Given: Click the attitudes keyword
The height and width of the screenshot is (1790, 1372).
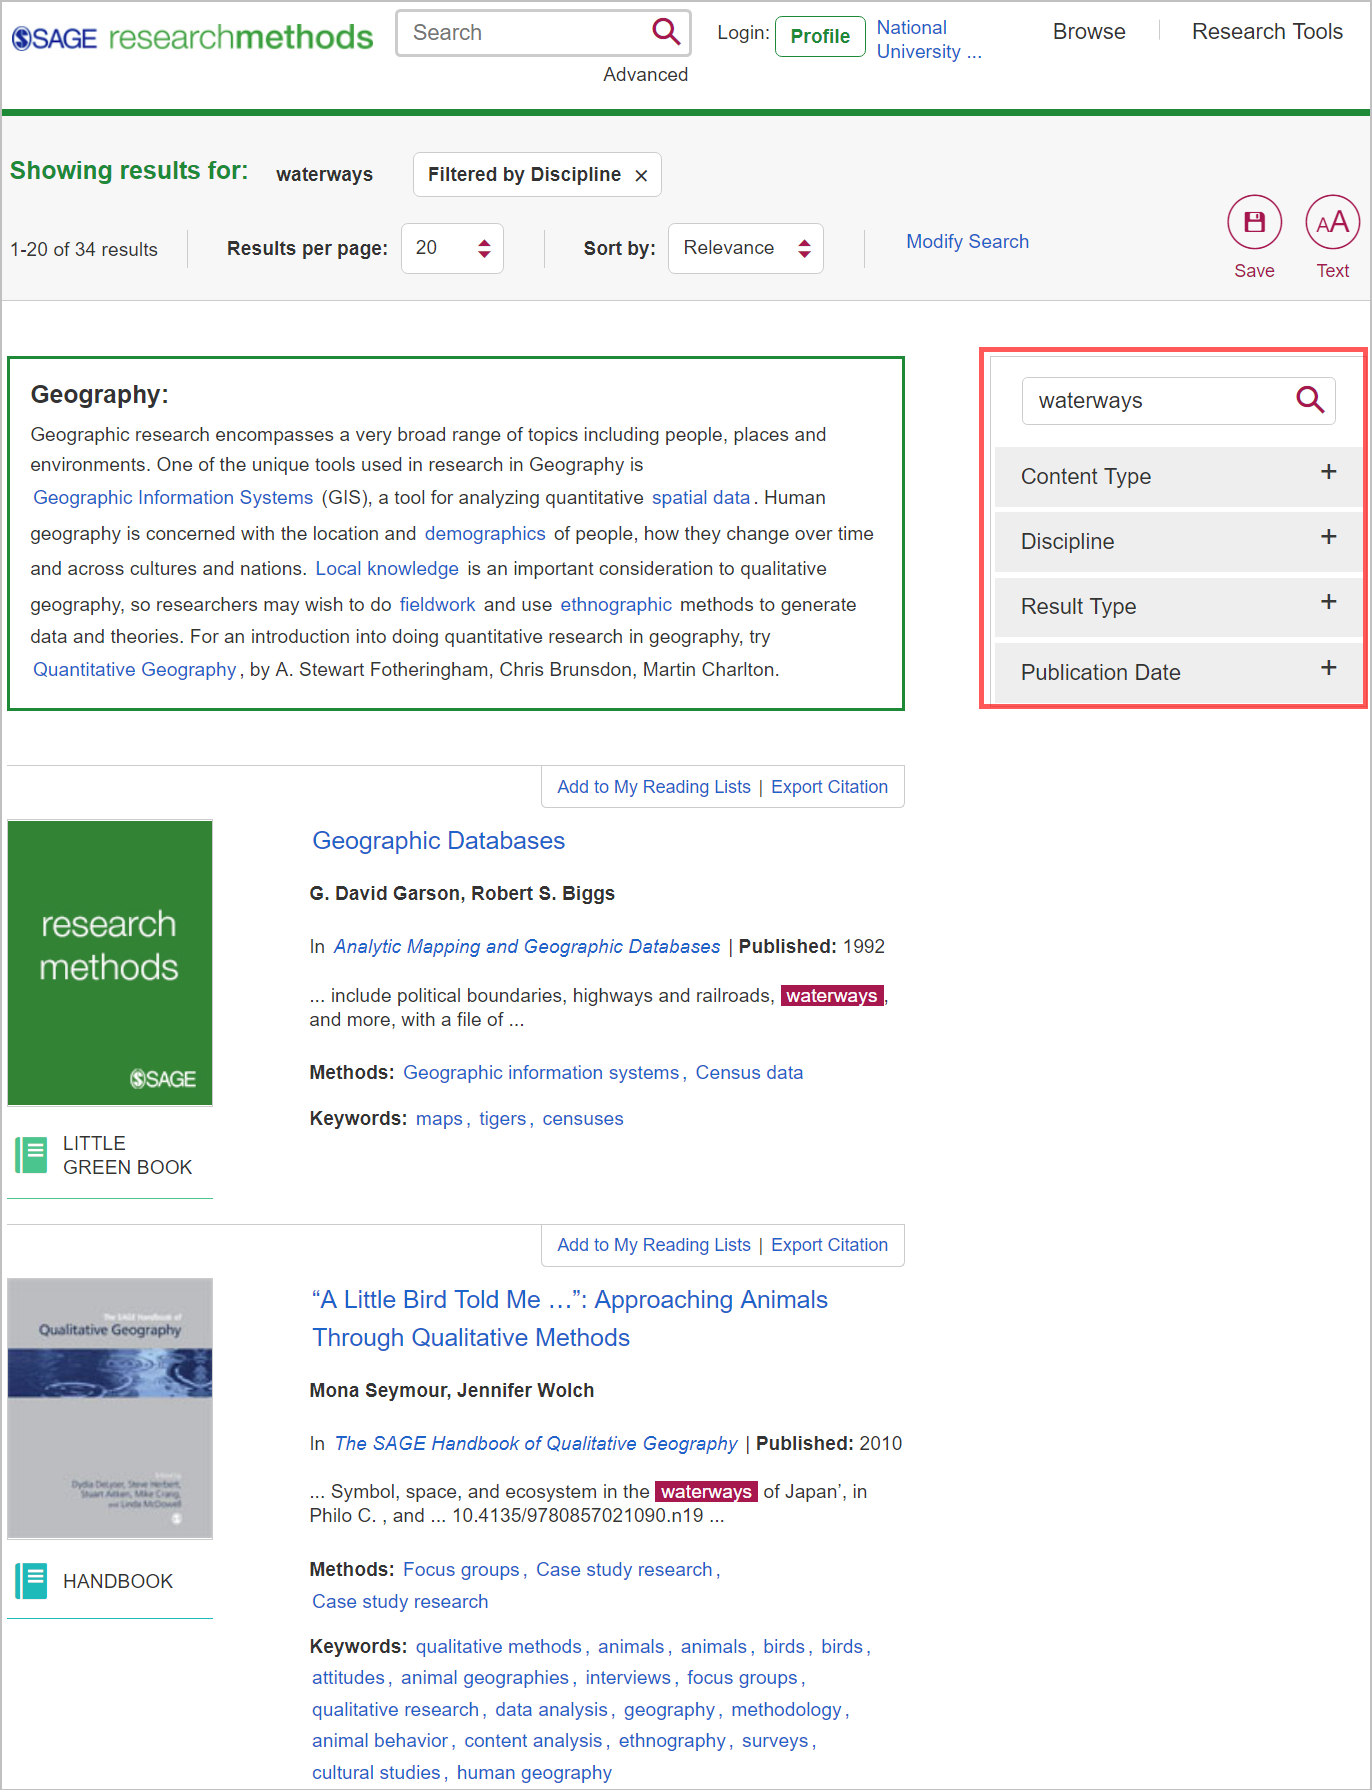Looking at the screenshot, I should pos(348,1677).
